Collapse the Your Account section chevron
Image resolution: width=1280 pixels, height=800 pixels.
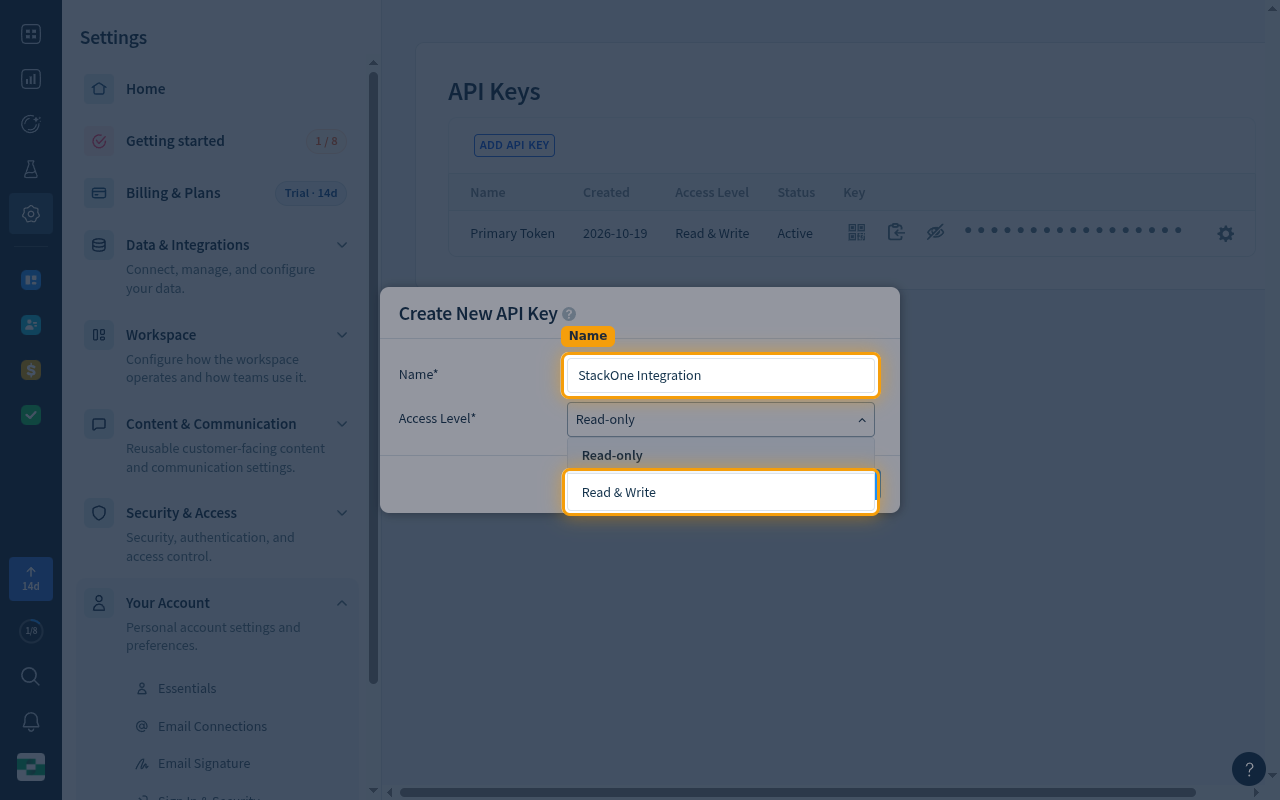(x=342, y=603)
